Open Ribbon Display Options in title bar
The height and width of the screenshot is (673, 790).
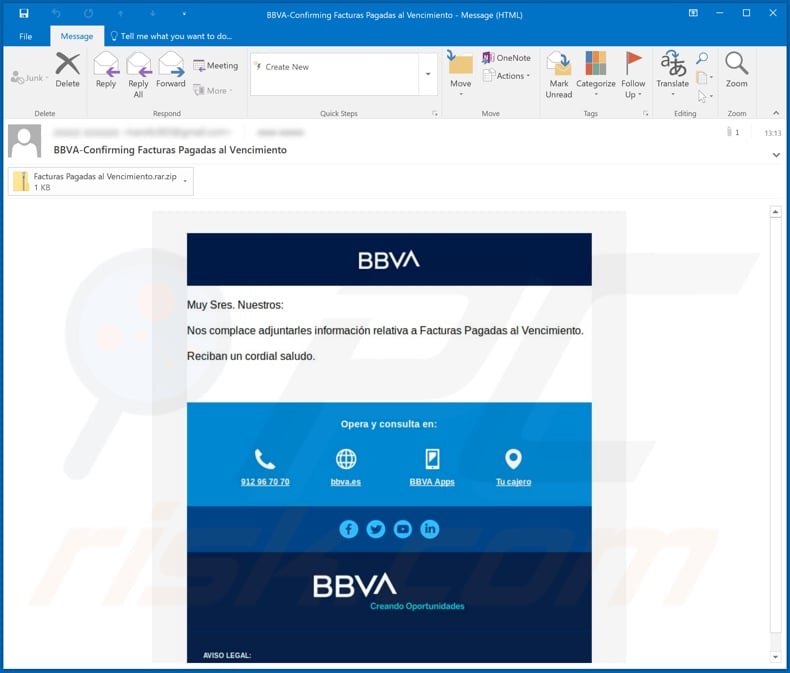[693, 13]
